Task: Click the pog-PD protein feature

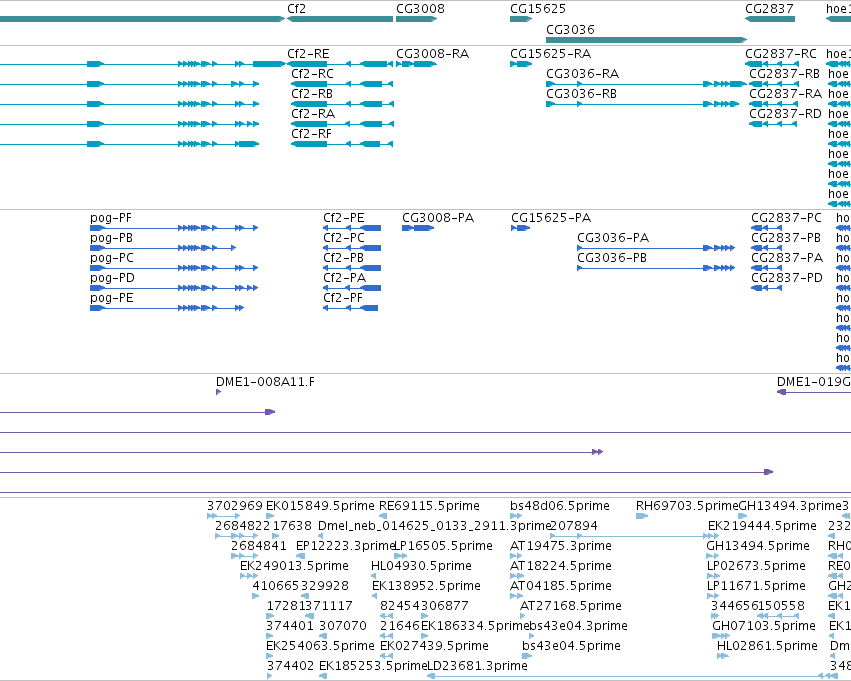Action: (174, 288)
